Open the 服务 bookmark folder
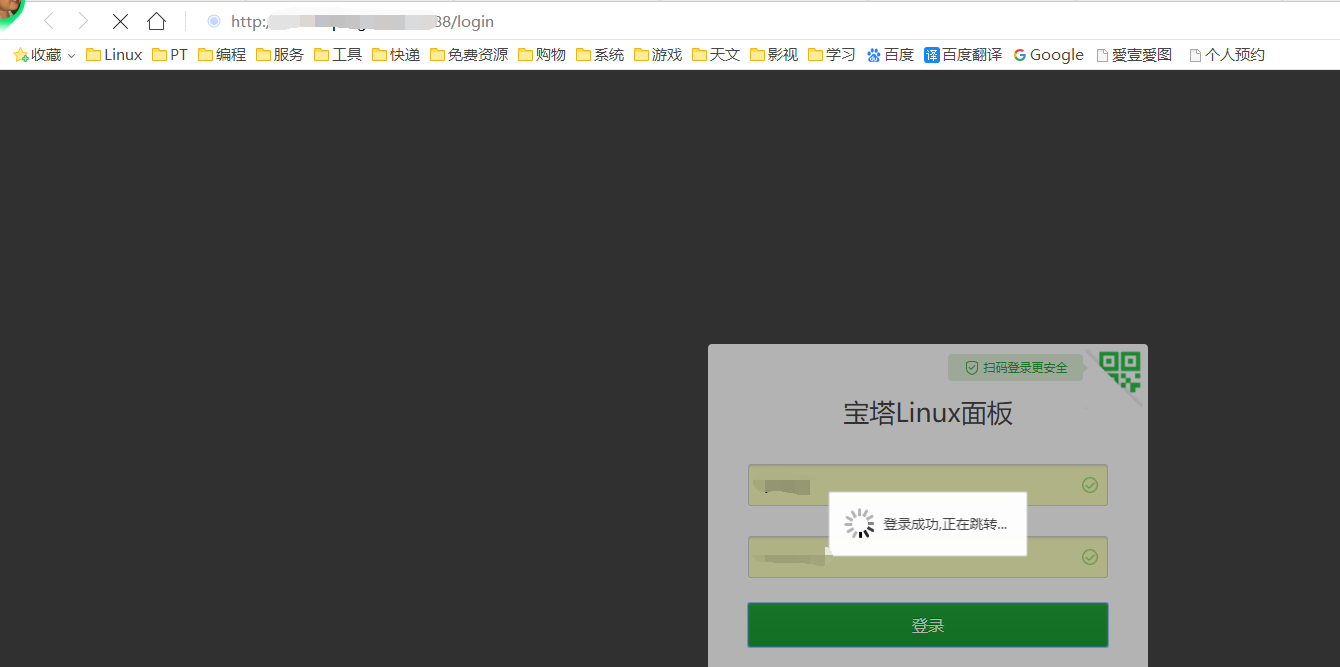Viewport: 1340px width, 667px height. [x=280, y=55]
